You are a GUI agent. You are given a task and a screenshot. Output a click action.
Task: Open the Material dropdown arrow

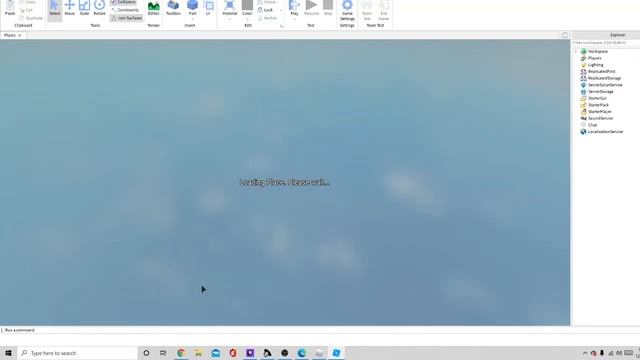pyautogui.click(x=229, y=19)
